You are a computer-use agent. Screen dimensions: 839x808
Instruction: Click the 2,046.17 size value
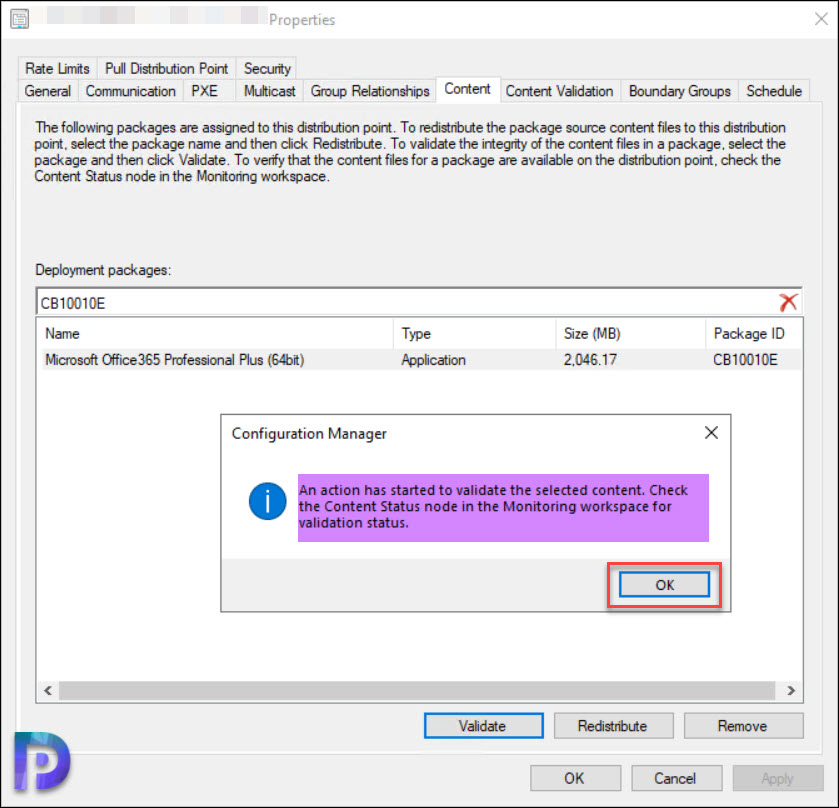[590, 360]
